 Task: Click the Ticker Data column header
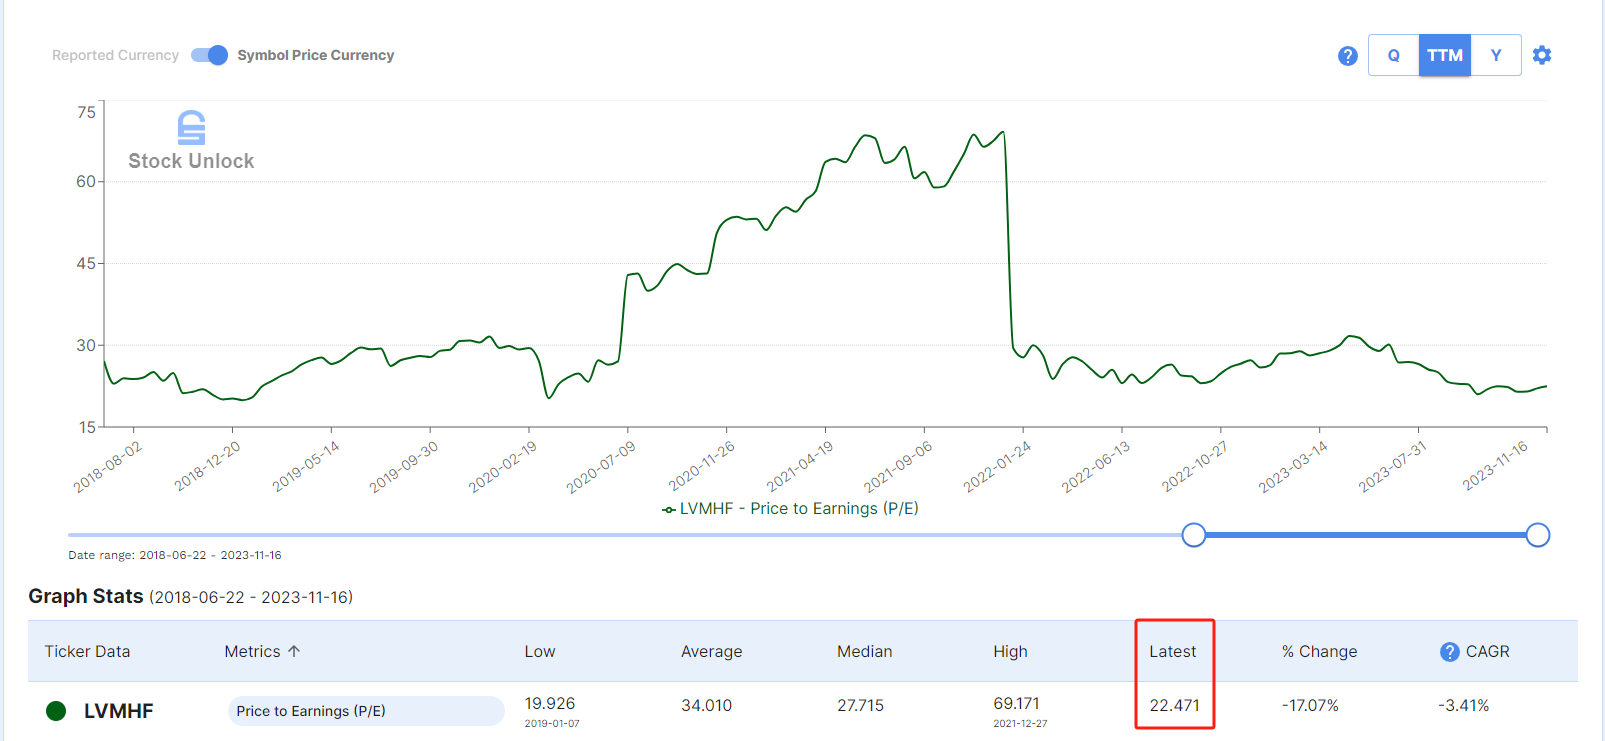coord(87,651)
